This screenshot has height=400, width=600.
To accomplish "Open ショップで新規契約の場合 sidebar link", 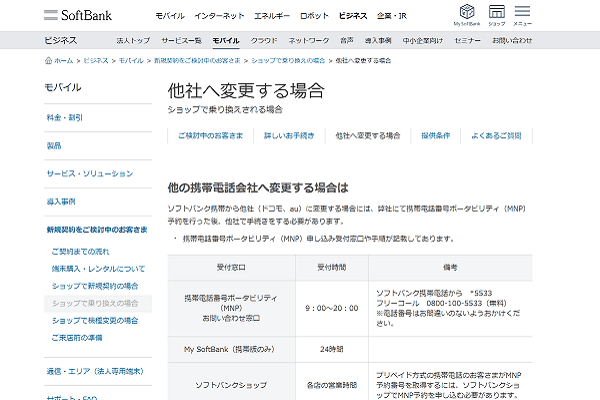I will [95, 286].
